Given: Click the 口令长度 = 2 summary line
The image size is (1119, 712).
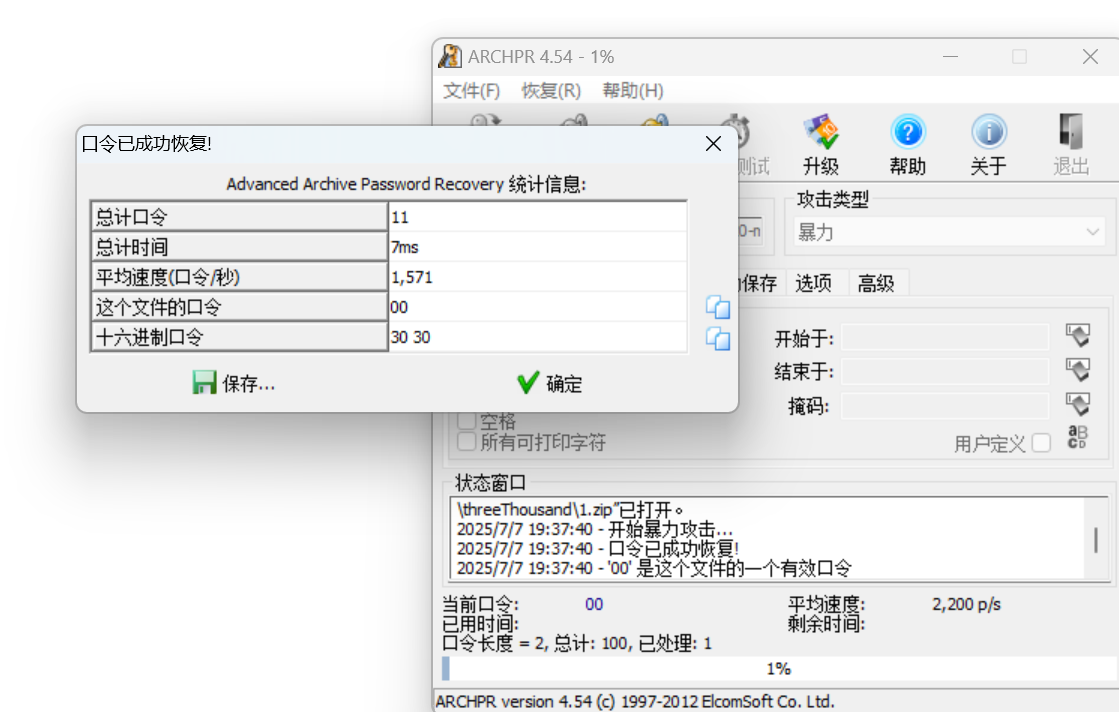Looking at the screenshot, I should pyautogui.click(x=577, y=644).
